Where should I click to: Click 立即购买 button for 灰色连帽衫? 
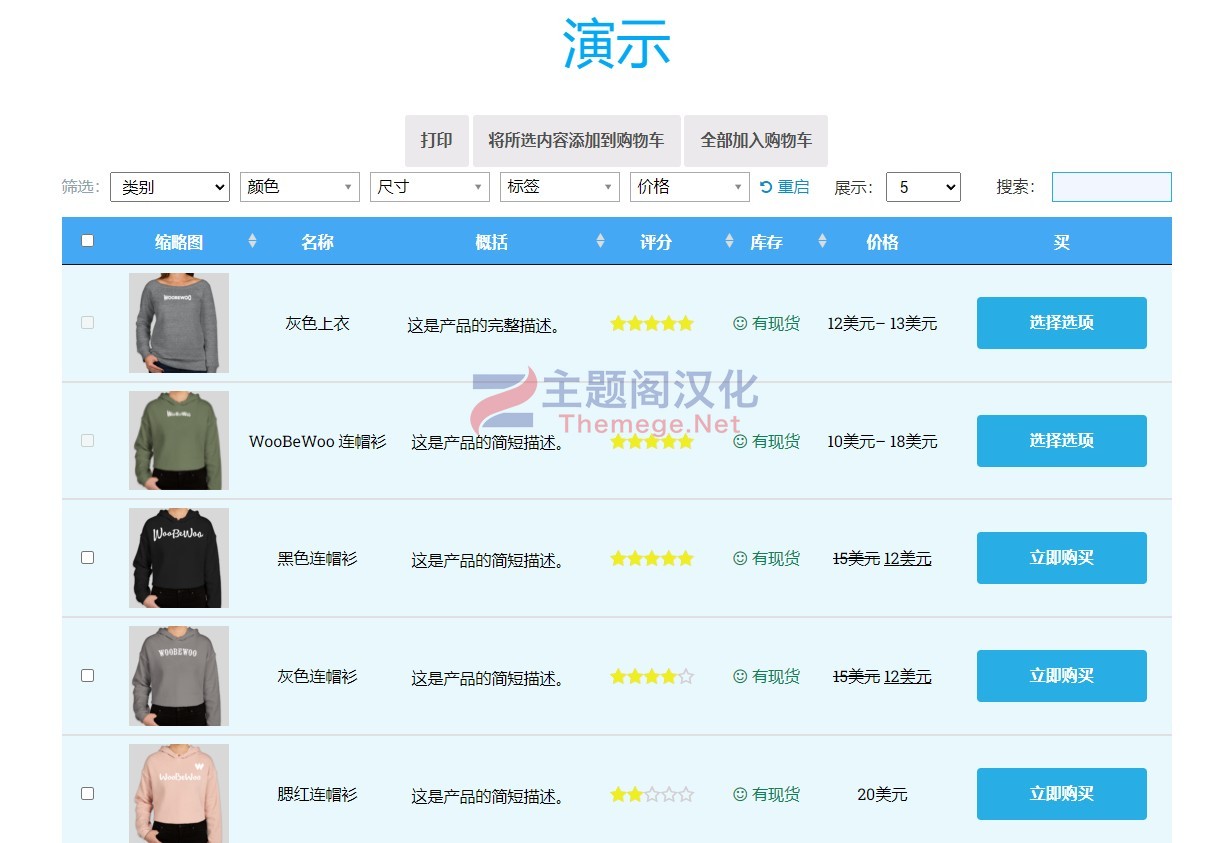(x=1062, y=676)
